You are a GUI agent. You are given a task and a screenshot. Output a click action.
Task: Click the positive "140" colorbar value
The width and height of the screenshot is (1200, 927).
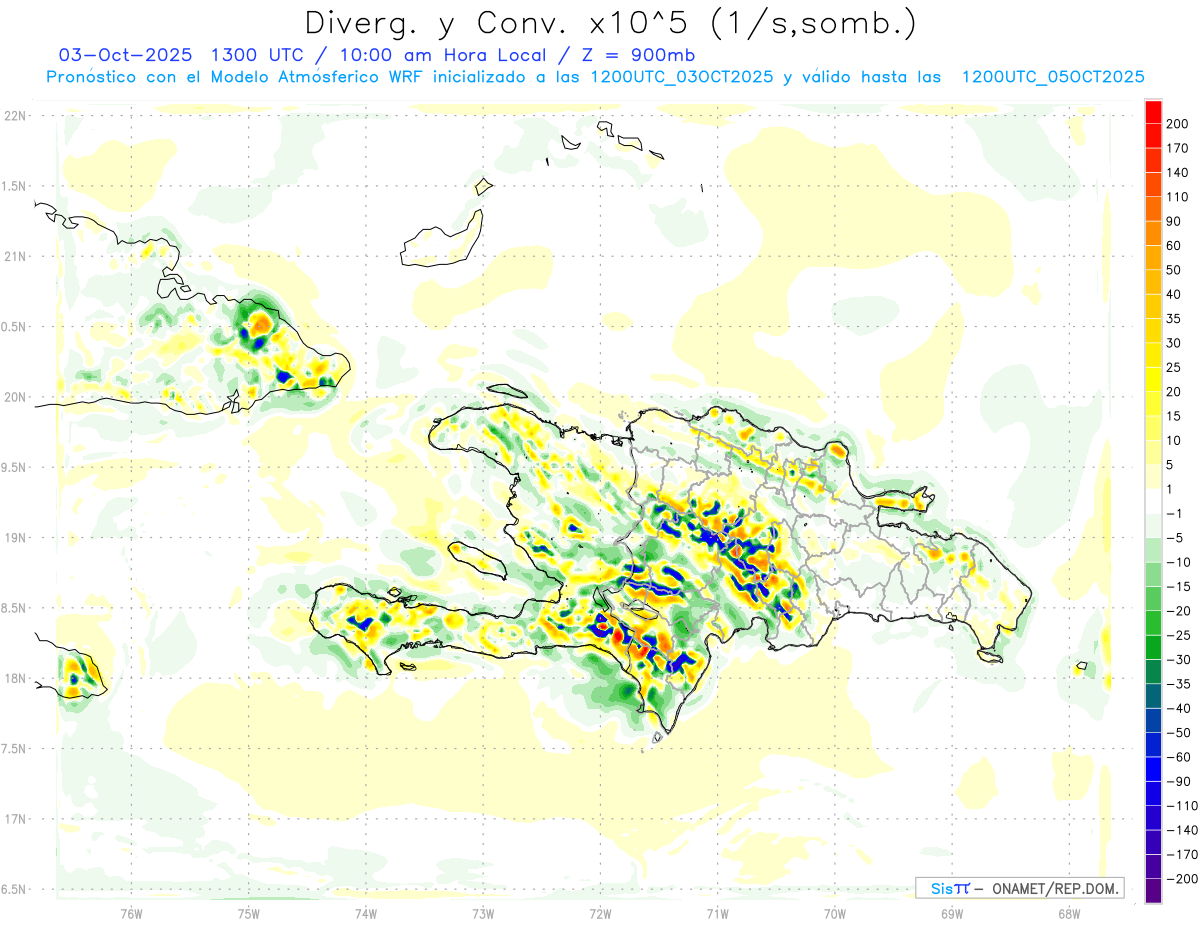(1177, 173)
